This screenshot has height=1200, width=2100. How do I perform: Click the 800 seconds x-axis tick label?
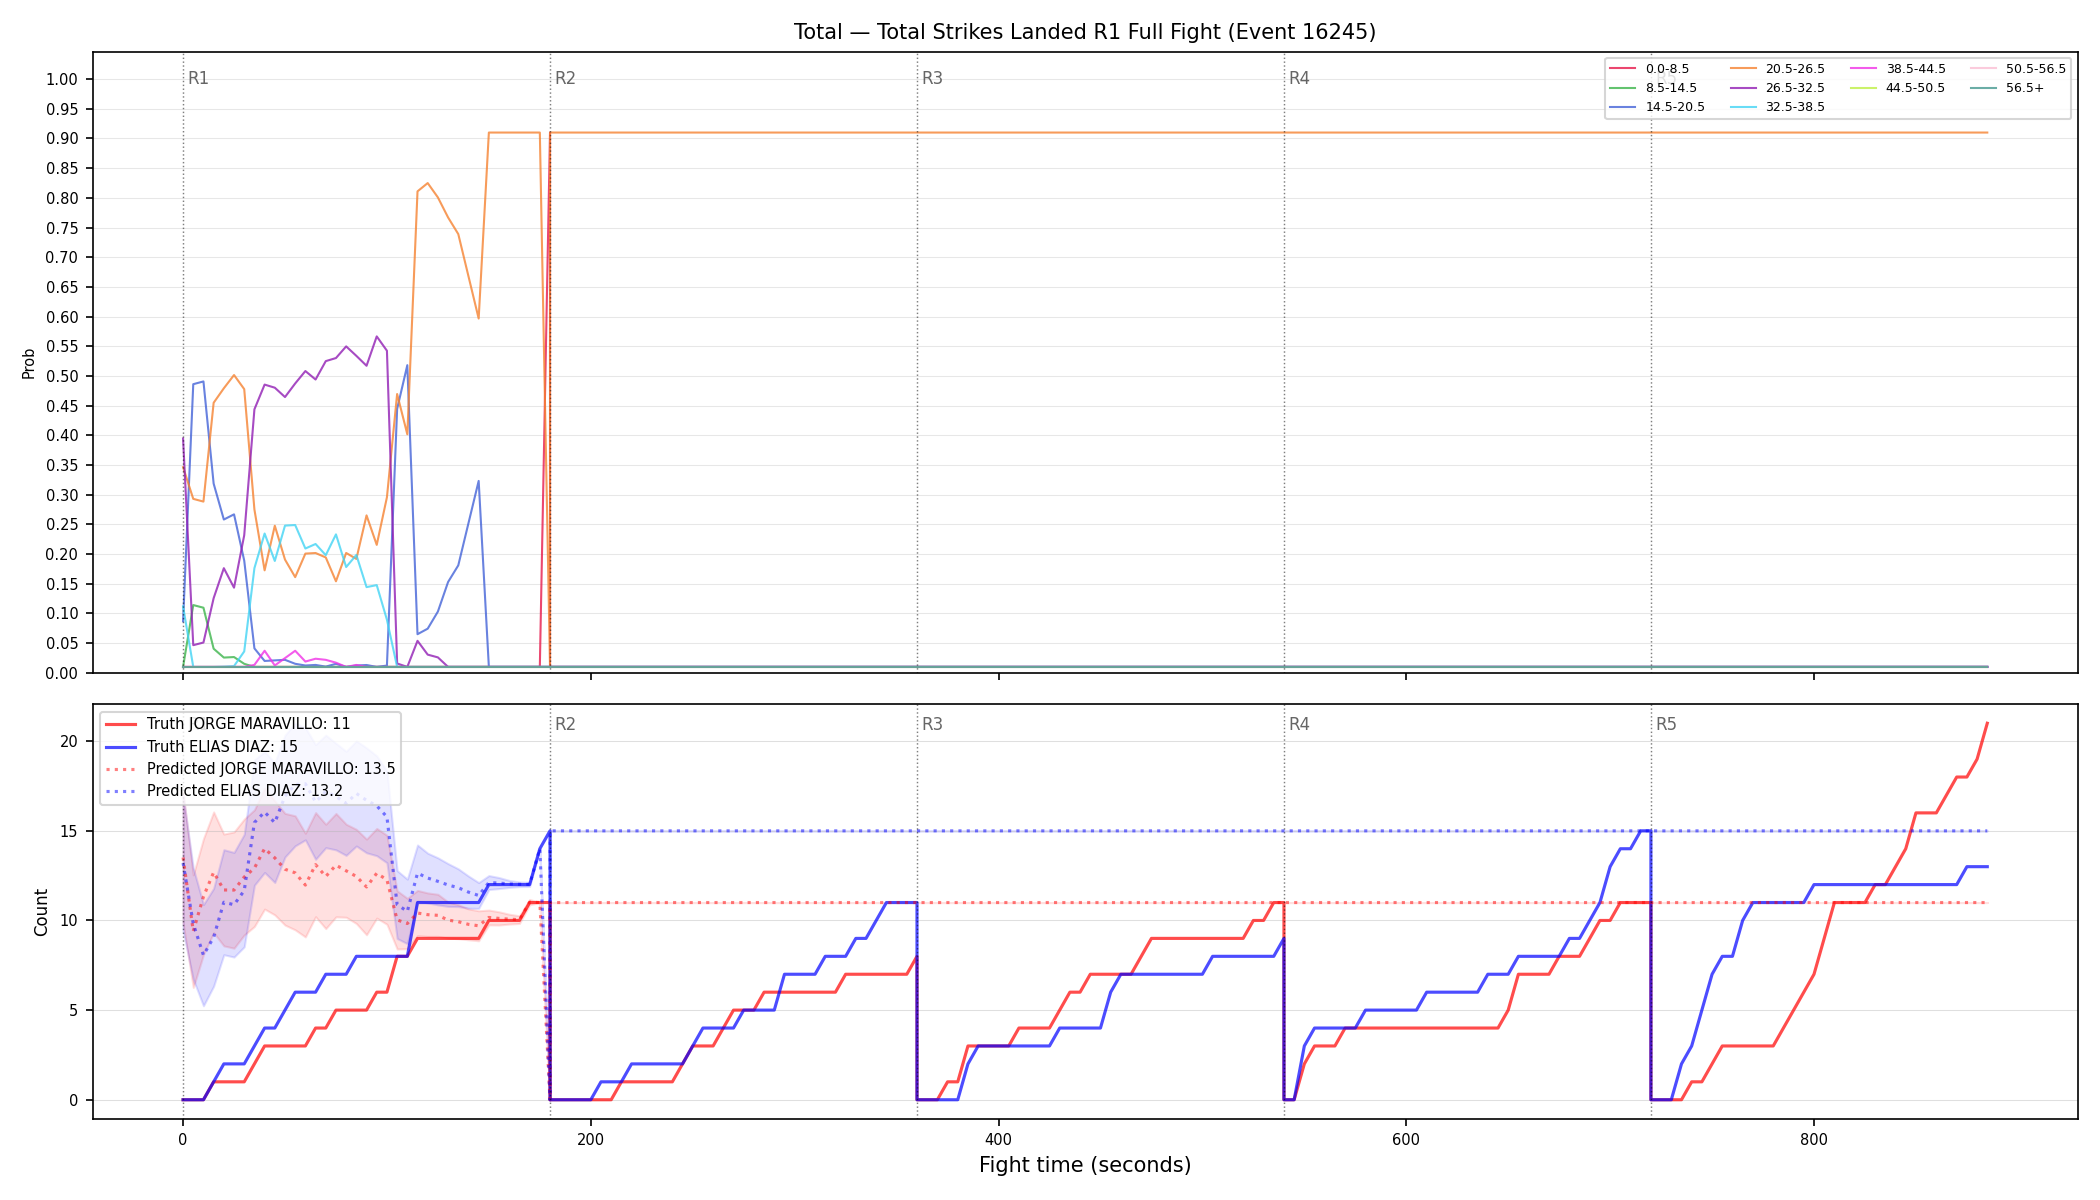(x=1814, y=1139)
